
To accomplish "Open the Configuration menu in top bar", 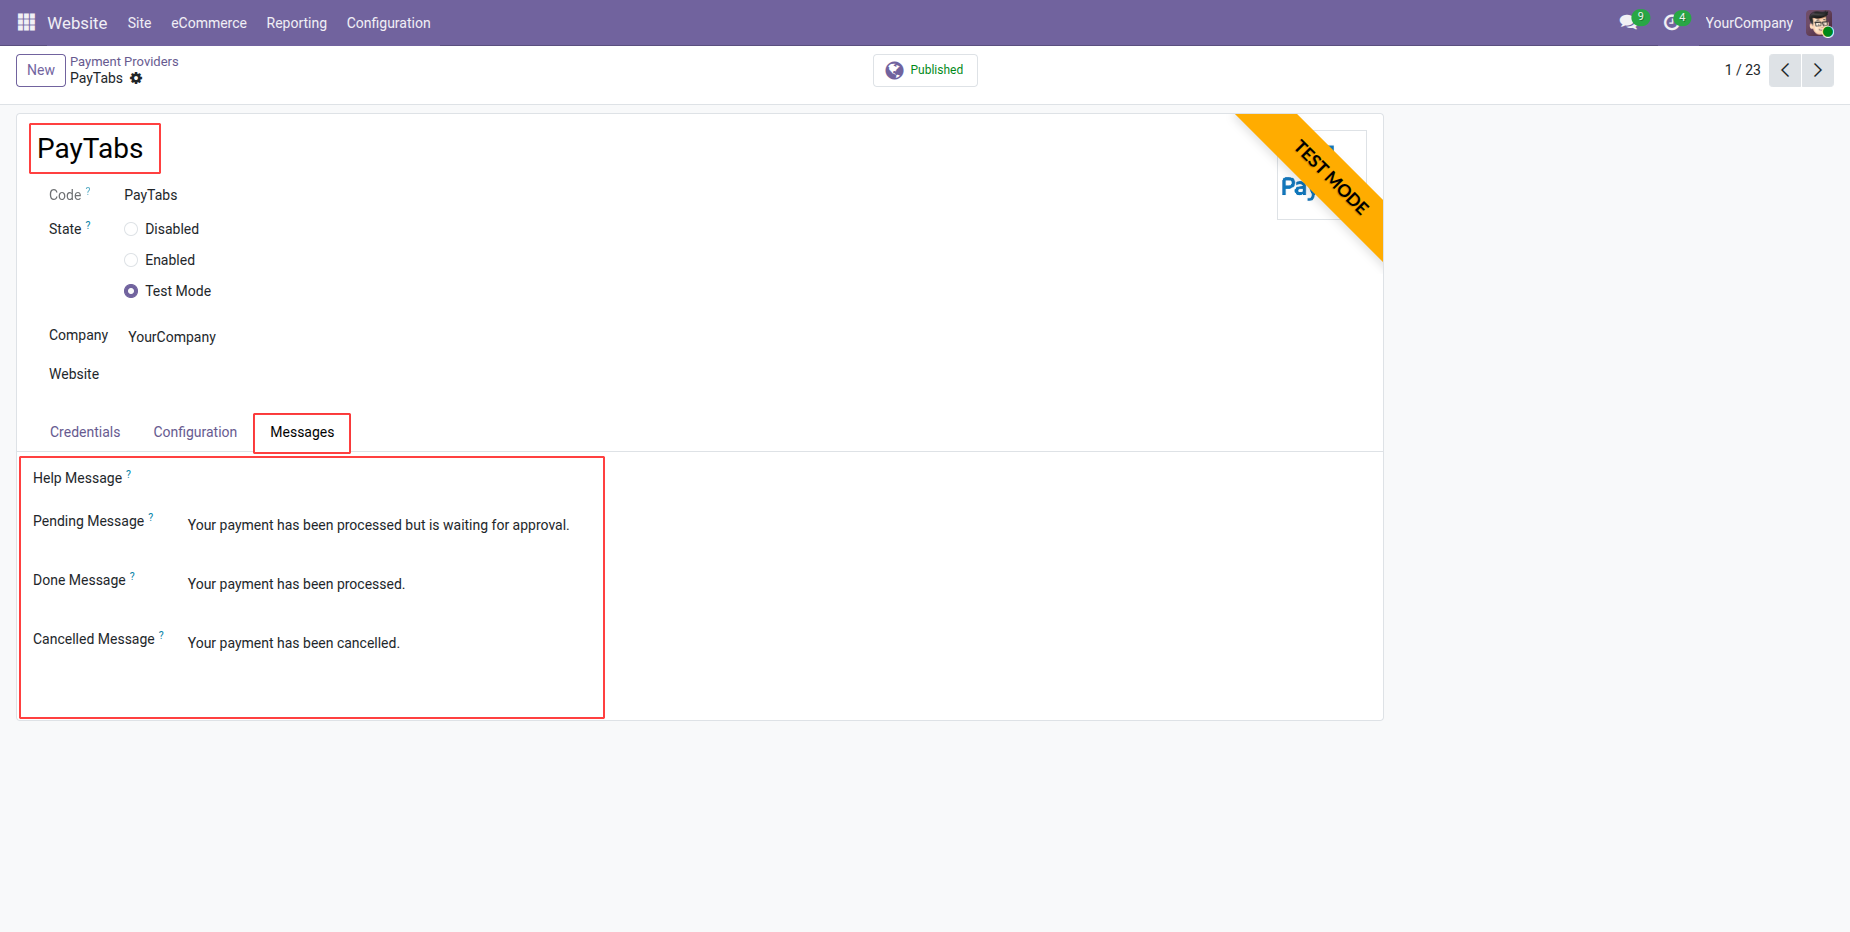I will coord(388,23).
